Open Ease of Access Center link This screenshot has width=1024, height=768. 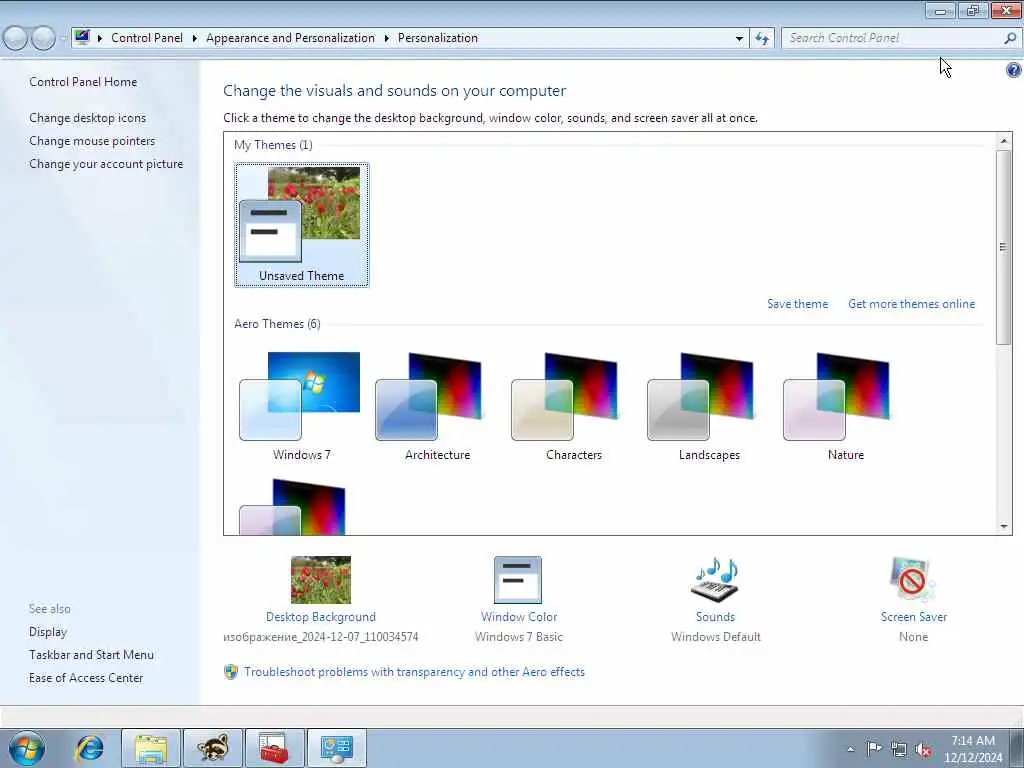coord(86,677)
